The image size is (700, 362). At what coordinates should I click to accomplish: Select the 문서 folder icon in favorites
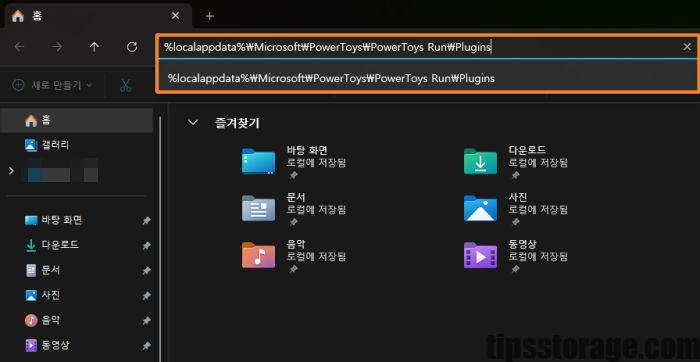point(258,208)
